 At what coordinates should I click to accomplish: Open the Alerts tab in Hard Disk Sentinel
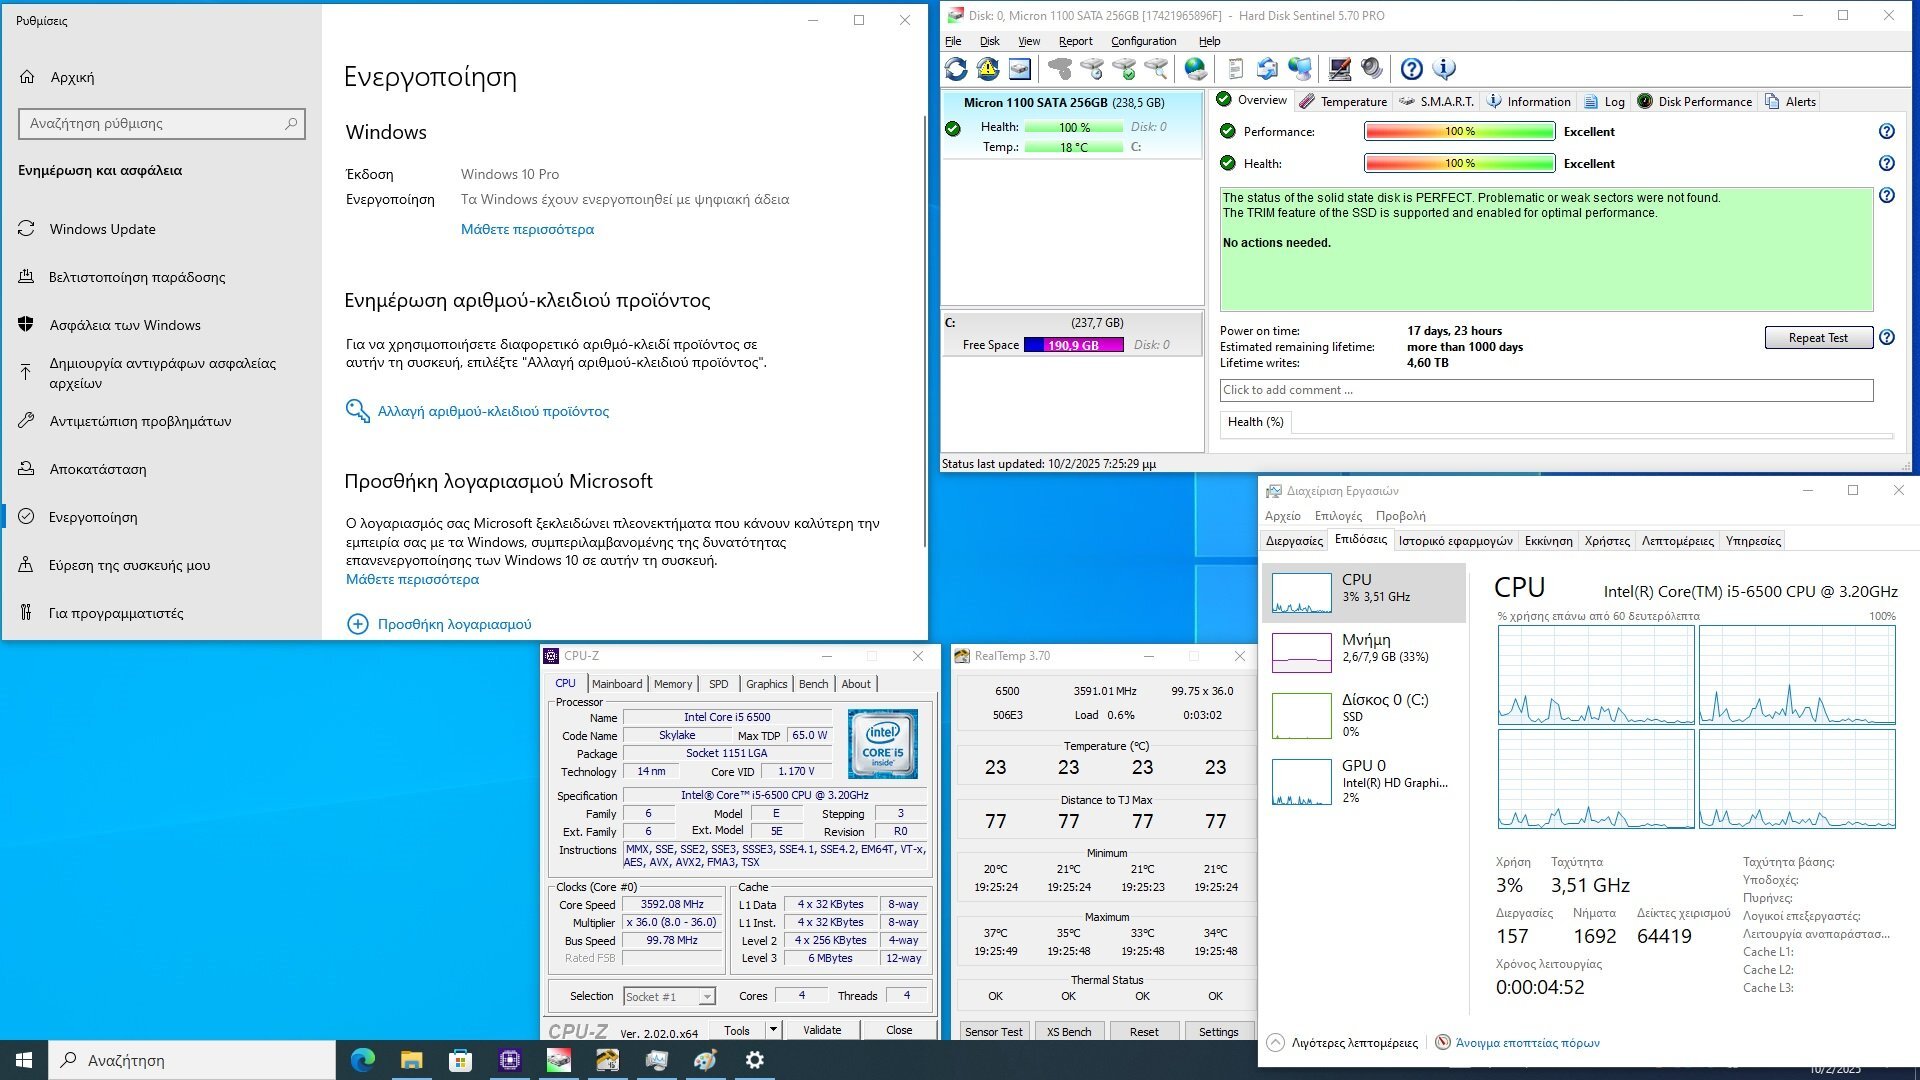pos(1790,101)
